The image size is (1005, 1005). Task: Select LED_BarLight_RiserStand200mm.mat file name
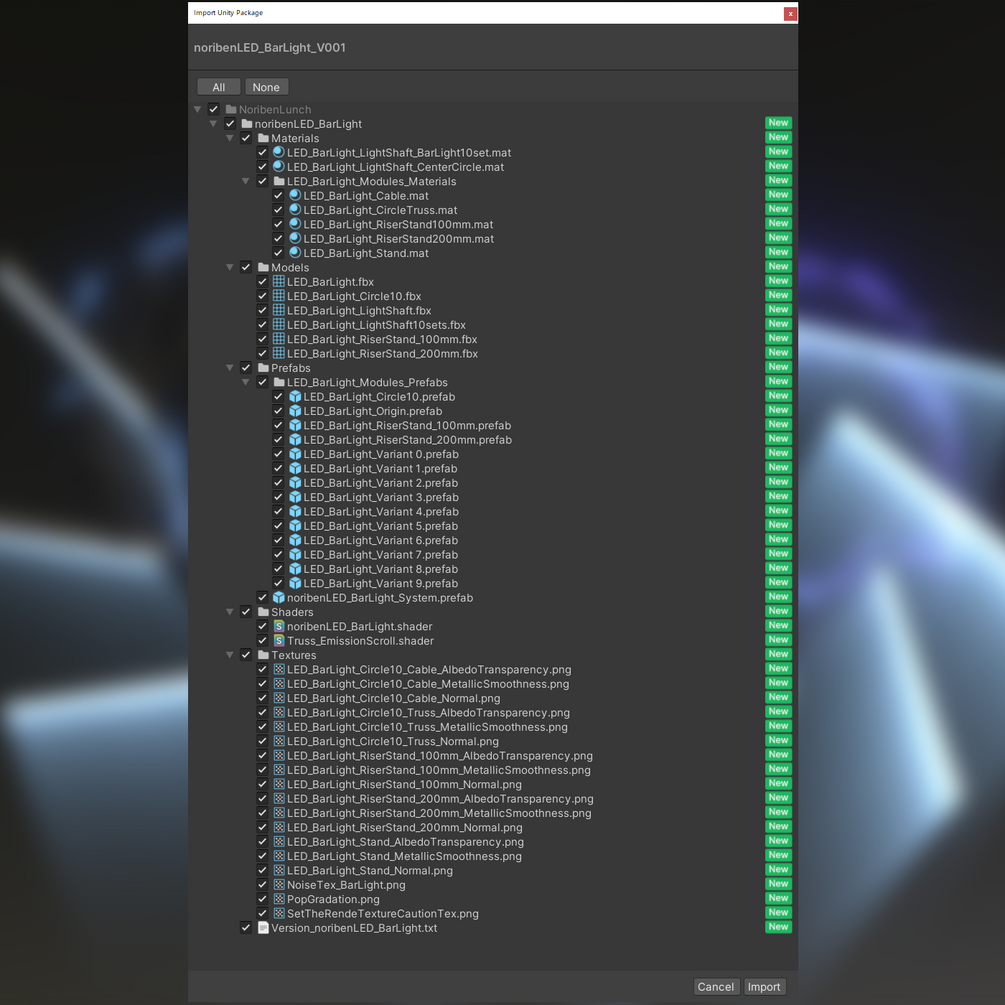[399, 239]
